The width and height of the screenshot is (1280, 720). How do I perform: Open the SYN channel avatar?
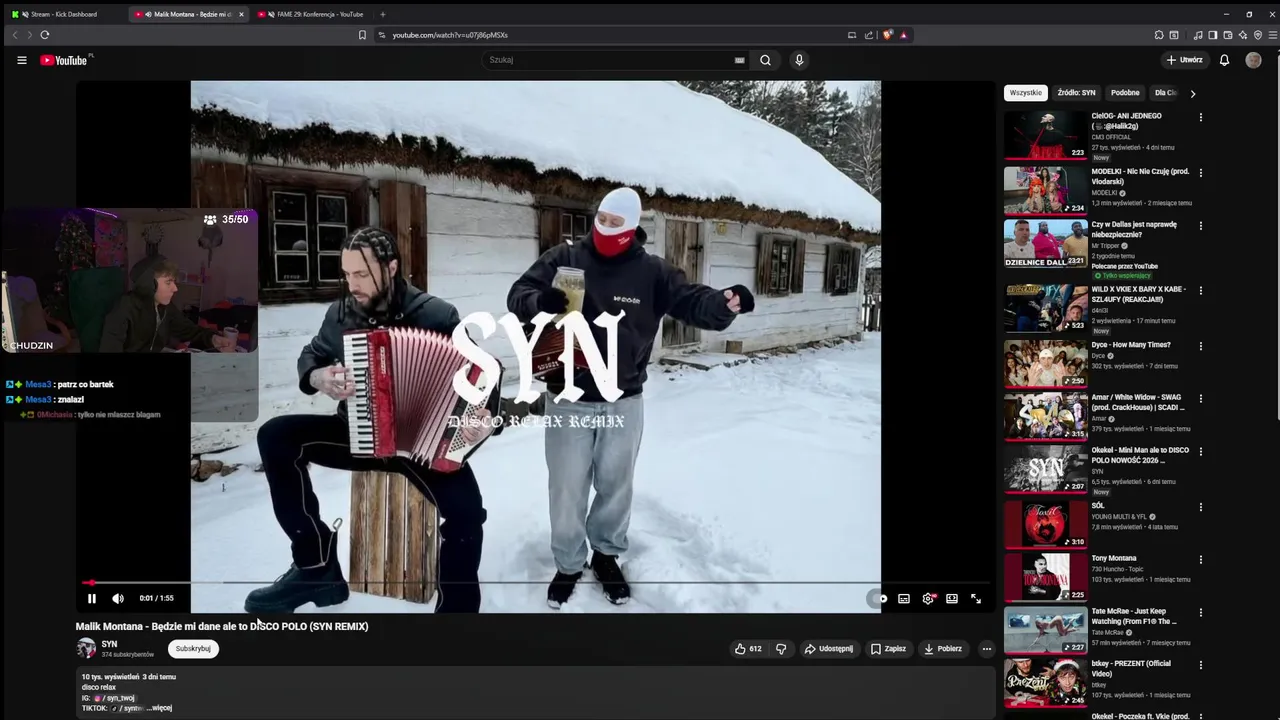click(87, 648)
